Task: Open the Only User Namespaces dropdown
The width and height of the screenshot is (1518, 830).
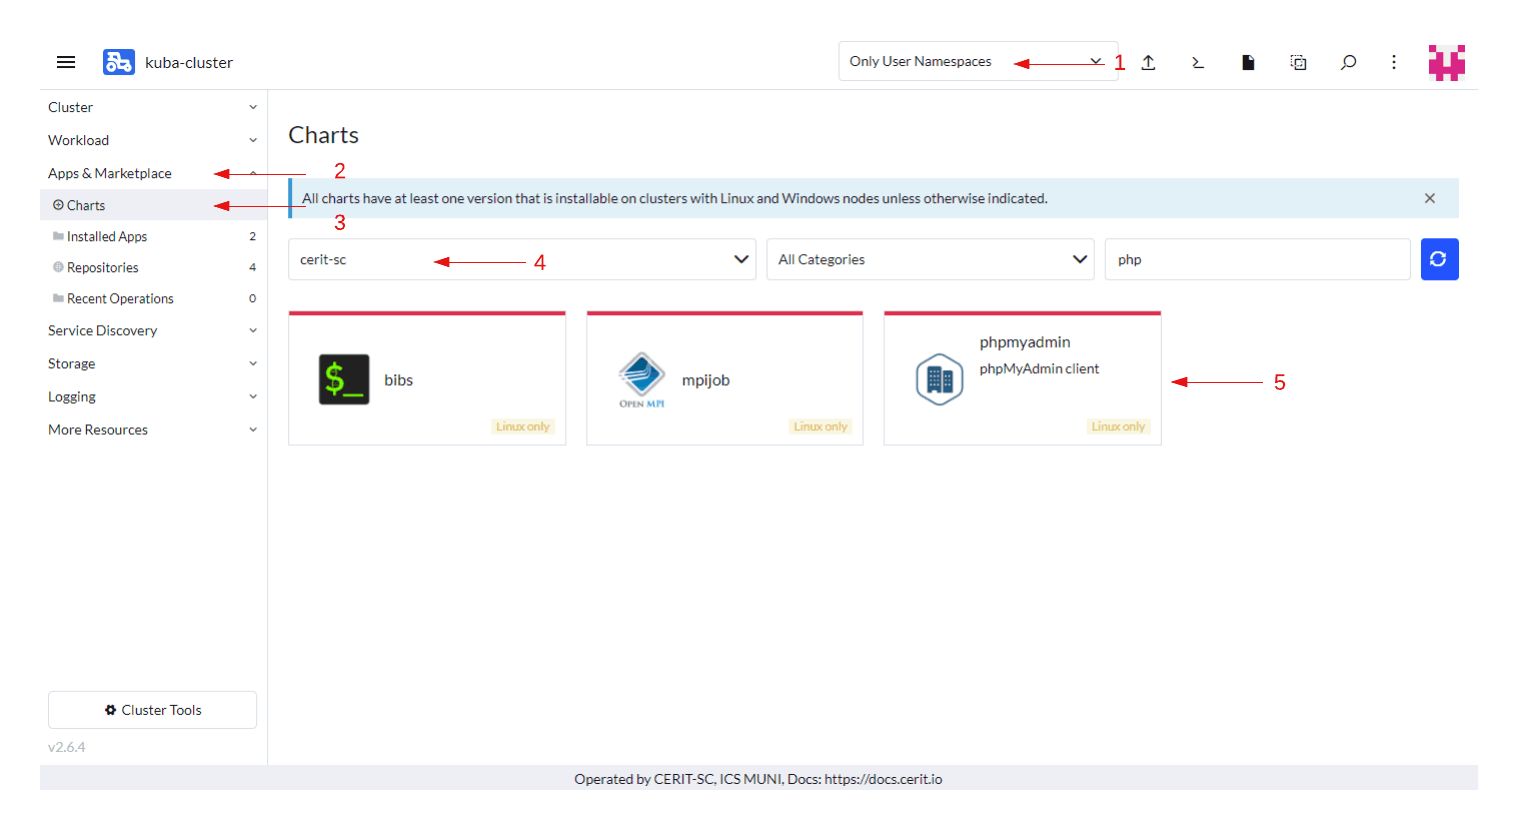Action: click(x=977, y=61)
